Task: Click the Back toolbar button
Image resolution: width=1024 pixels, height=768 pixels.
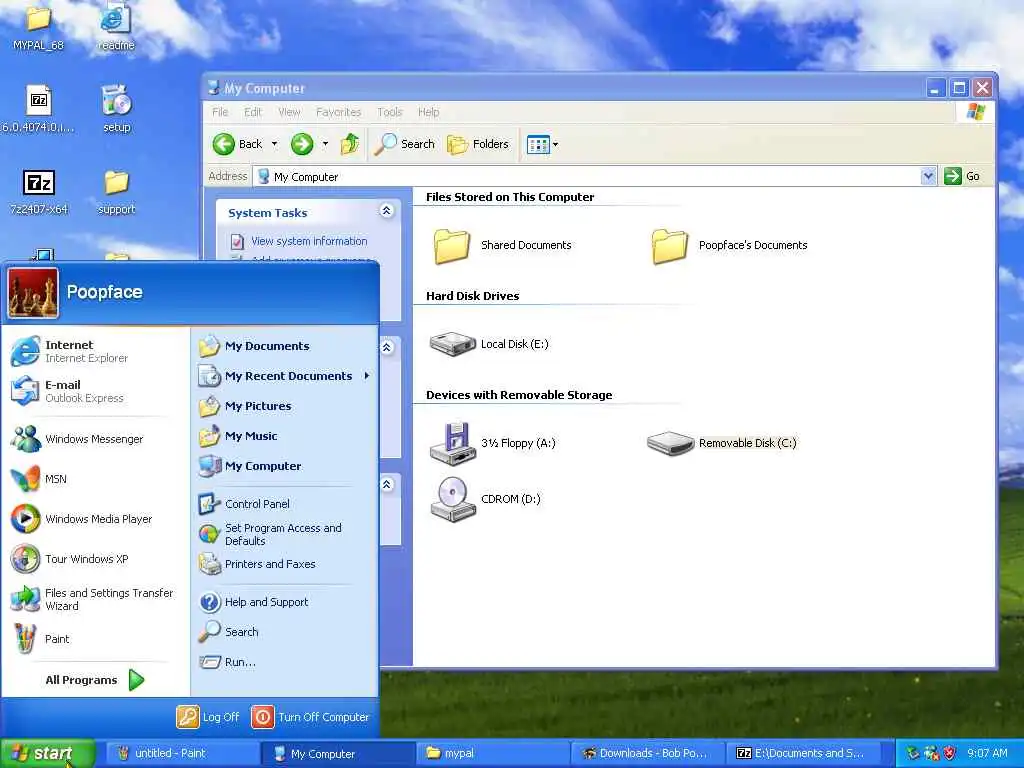Action: tap(238, 144)
